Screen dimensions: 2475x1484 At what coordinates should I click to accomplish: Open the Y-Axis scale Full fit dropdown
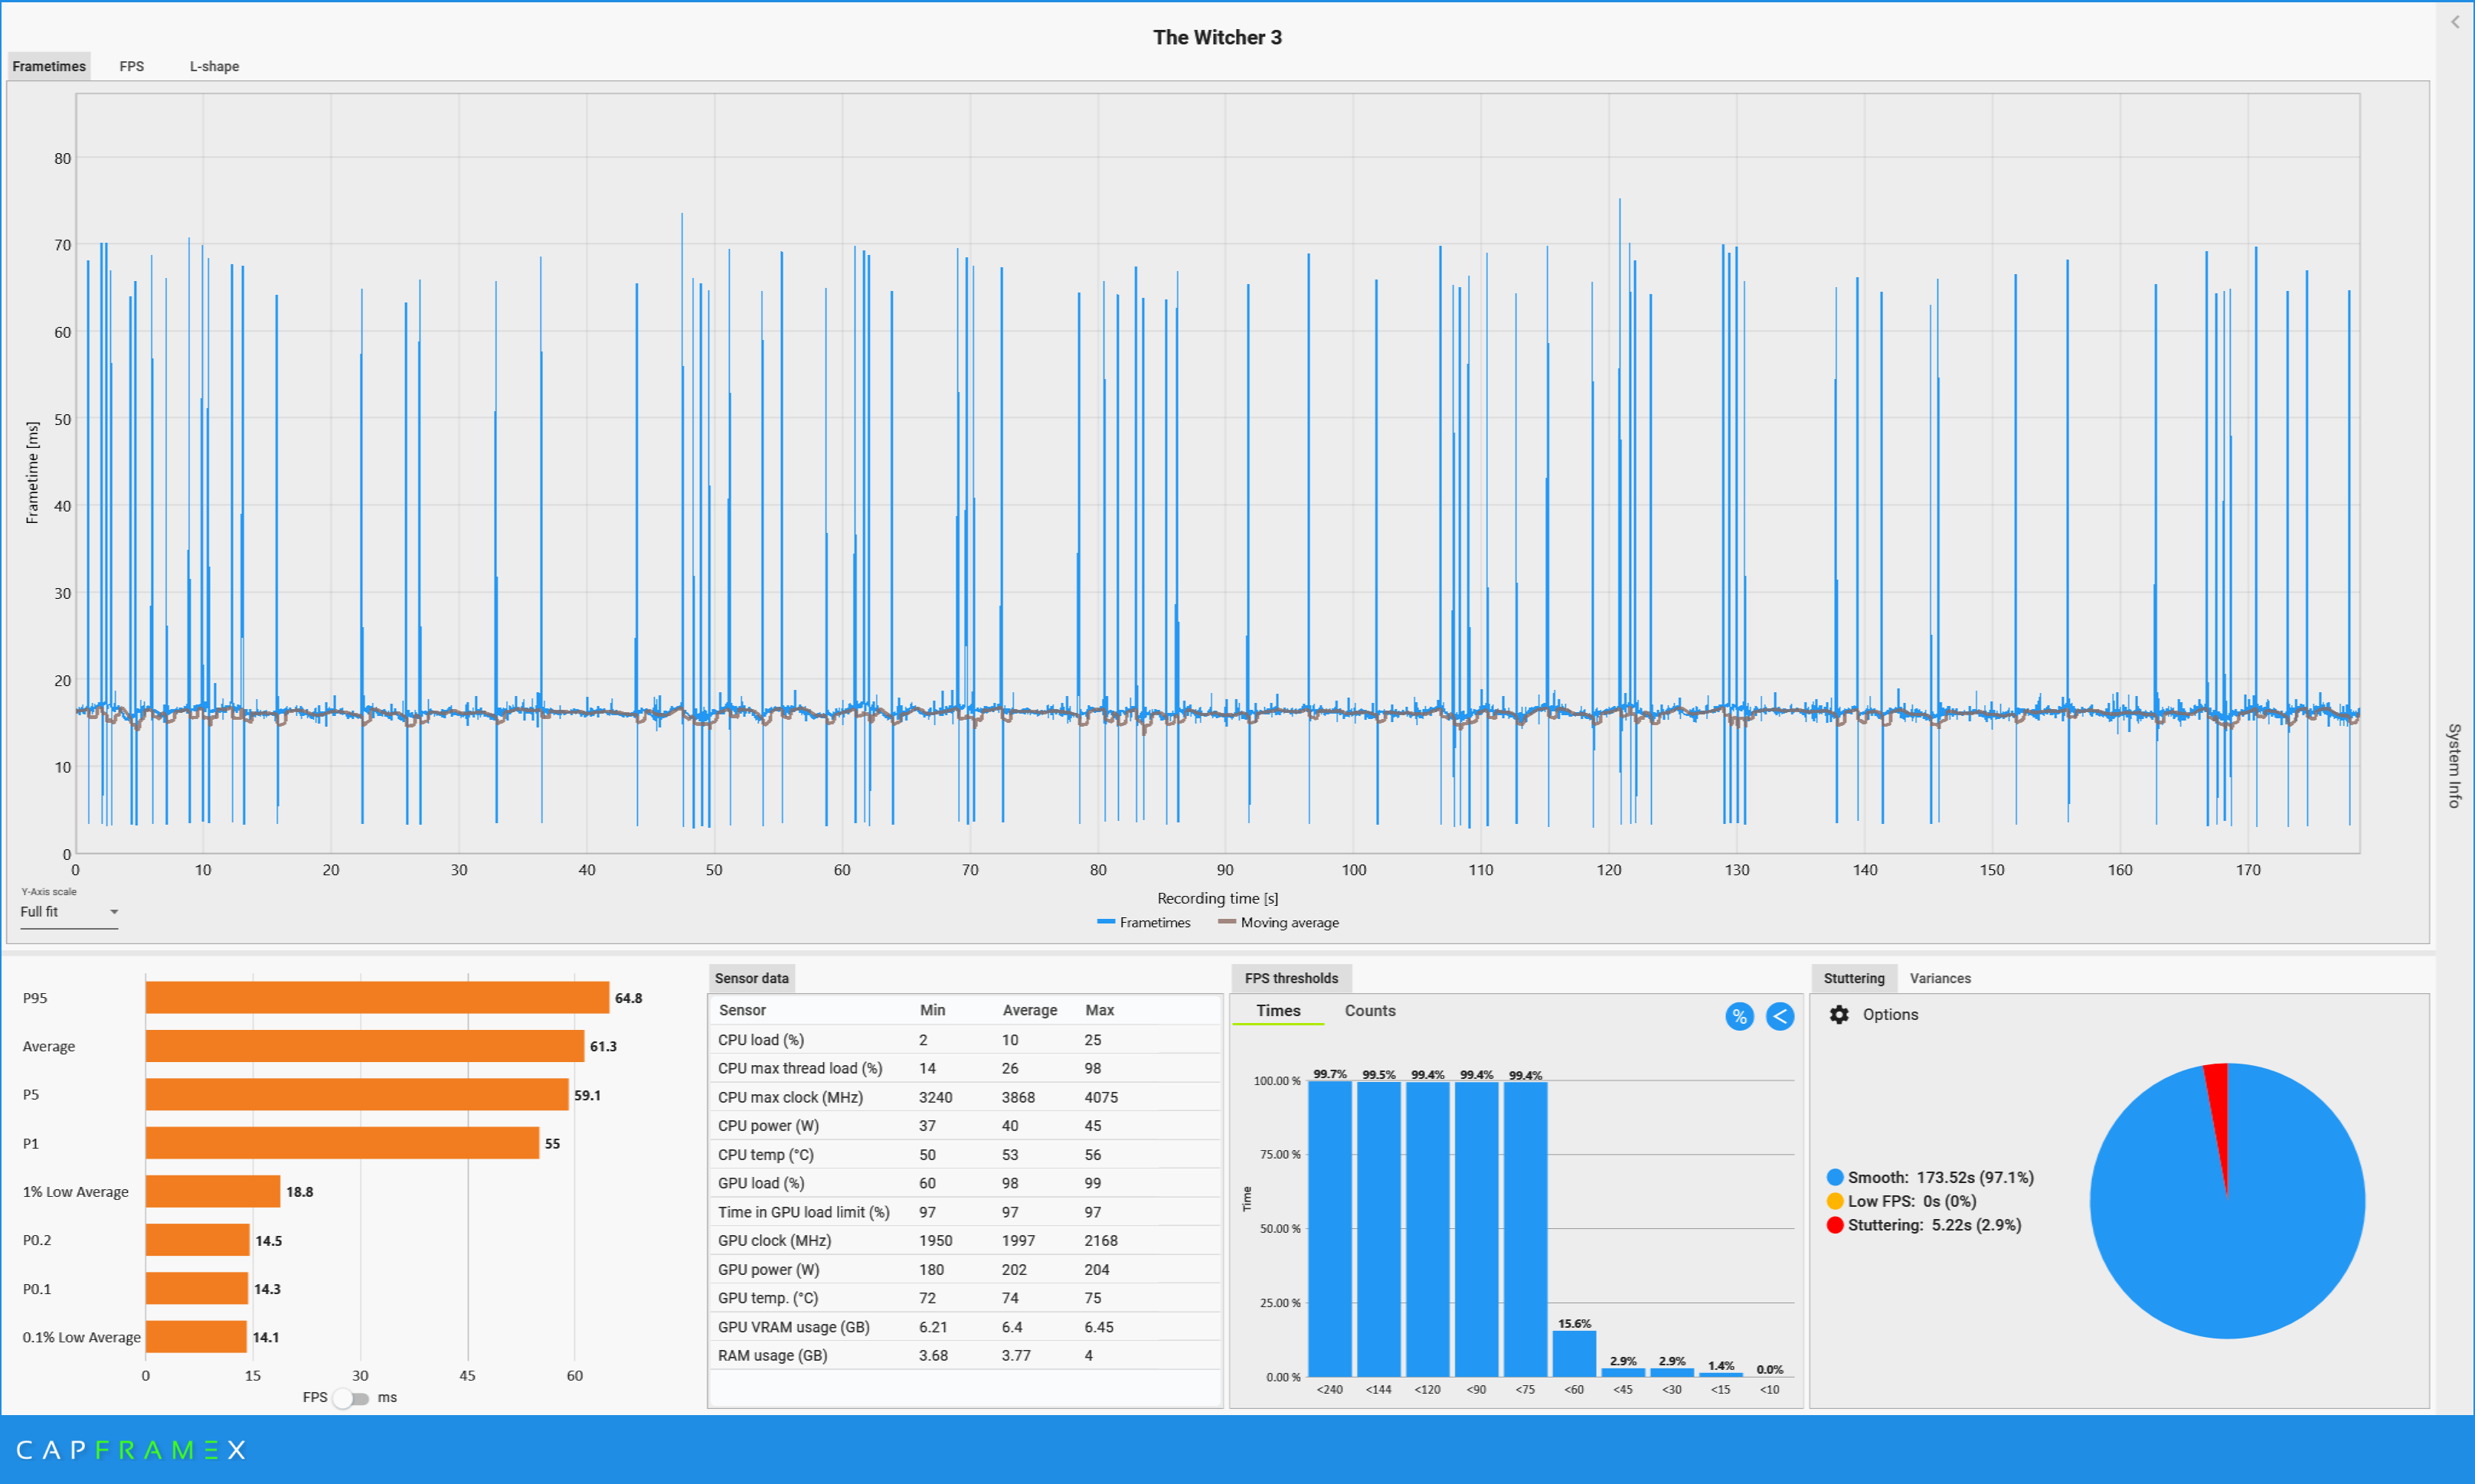coord(69,912)
